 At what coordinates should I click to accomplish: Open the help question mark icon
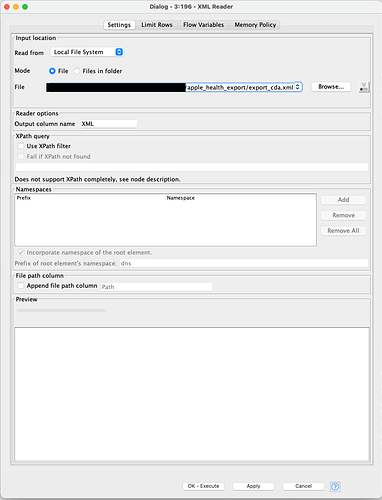tap(335, 486)
